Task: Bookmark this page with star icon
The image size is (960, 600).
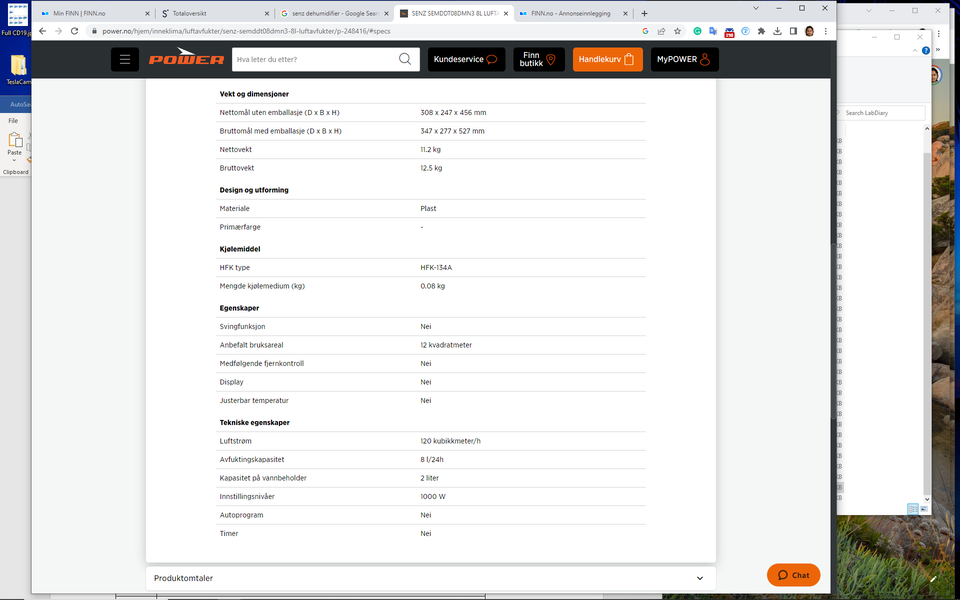Action: (x=677, y=31)
